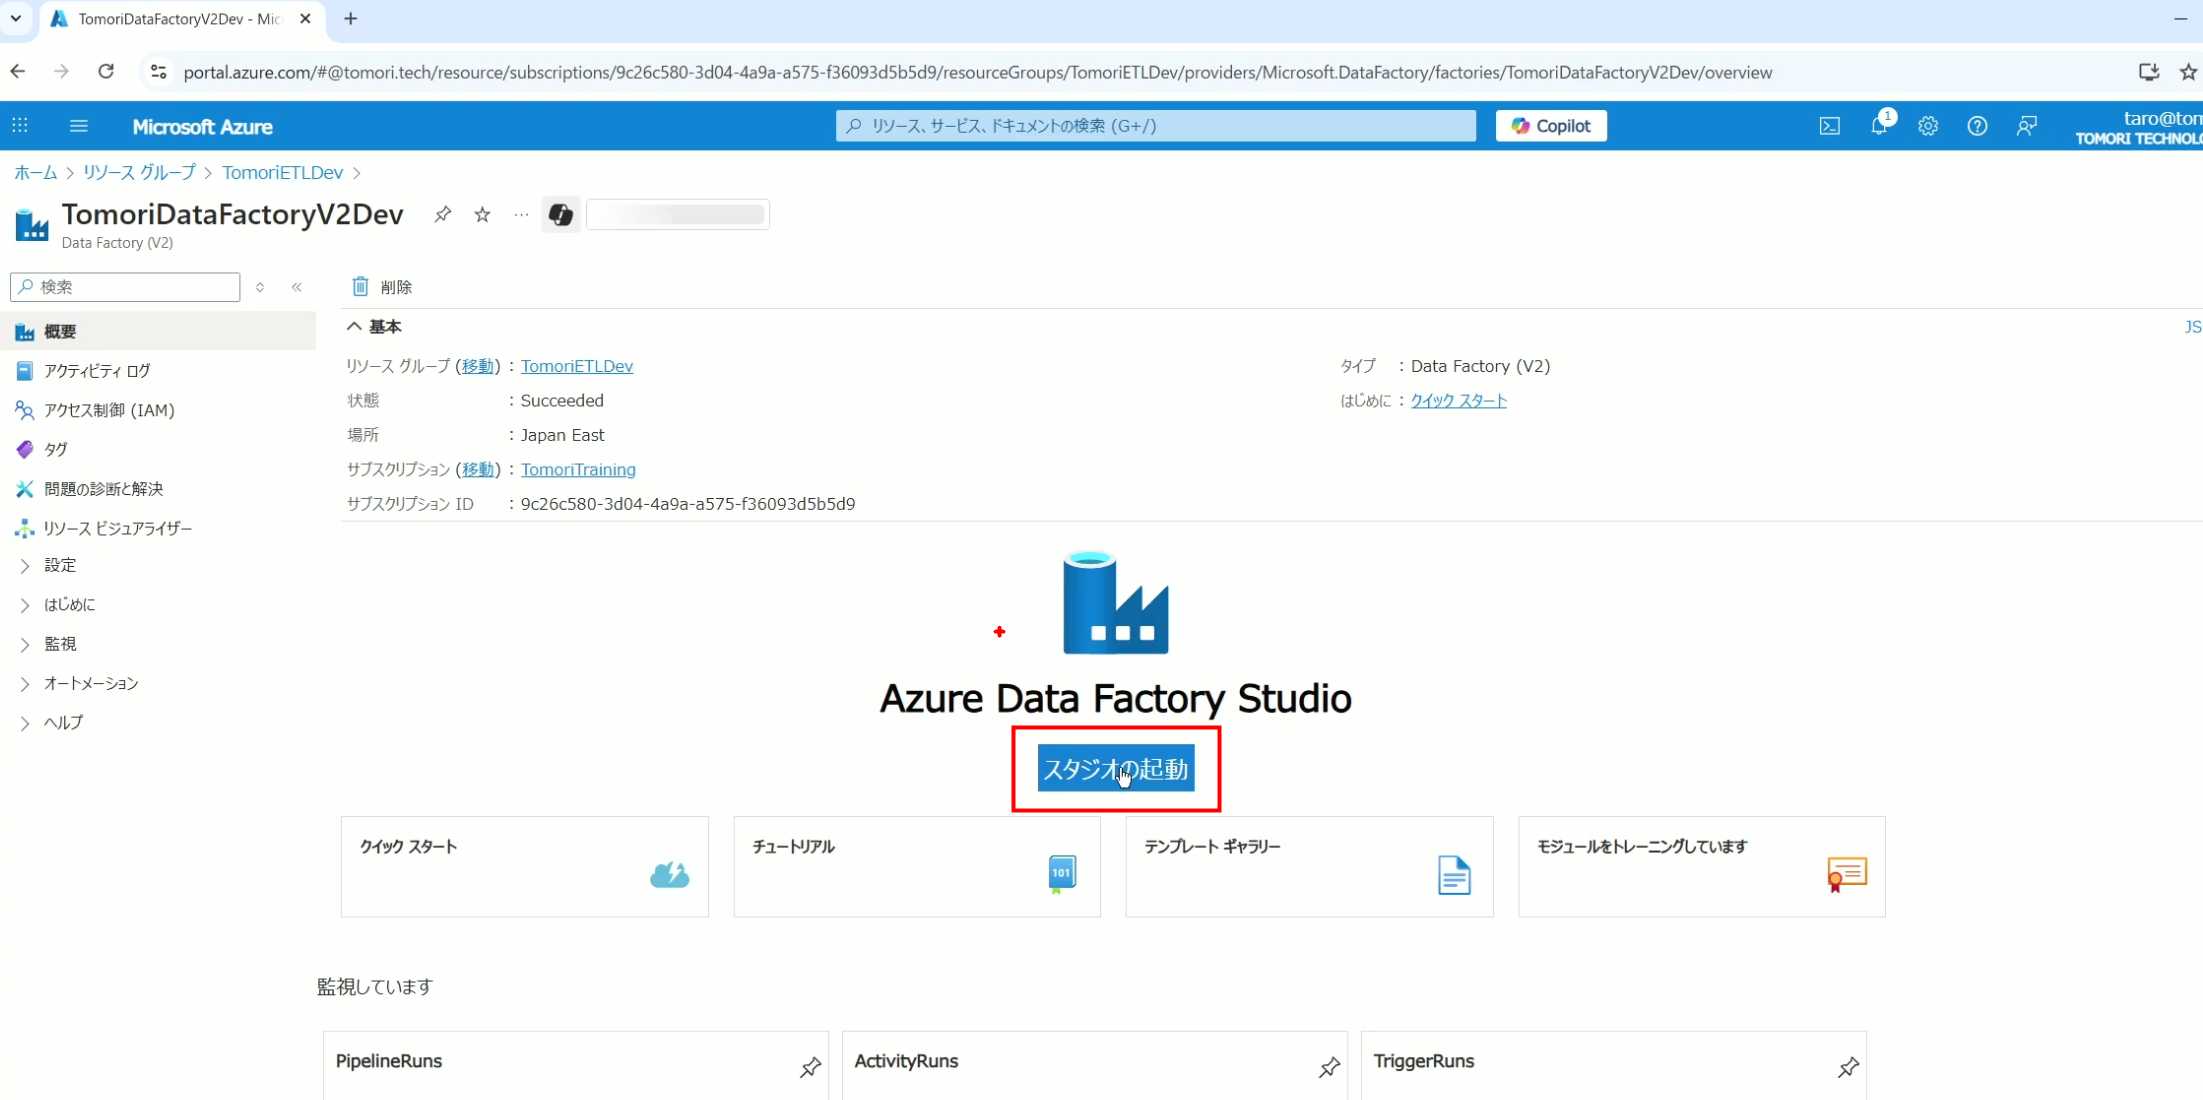Open the portal hamburger menu
The height and width of the screenshot is (1100, 2203).
coord(79,126)
